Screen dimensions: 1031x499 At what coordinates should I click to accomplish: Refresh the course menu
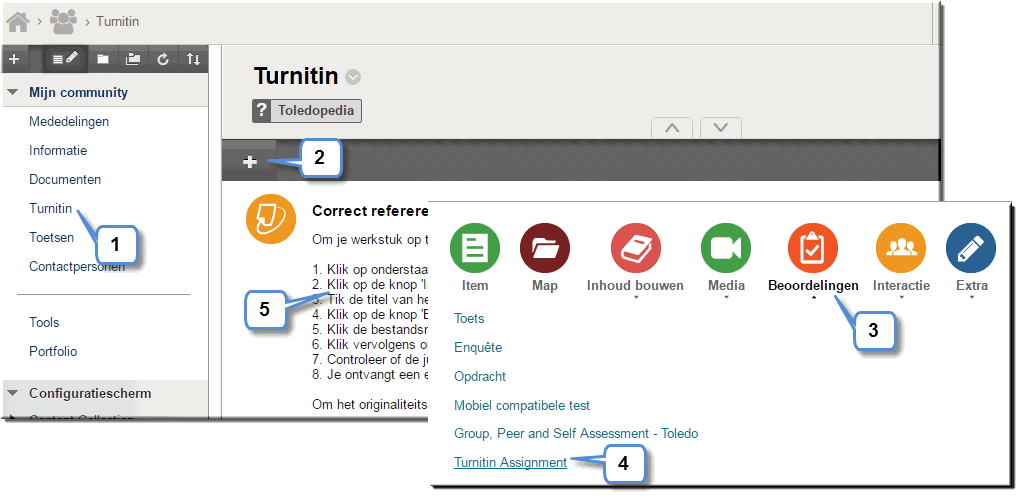(163, 59)
